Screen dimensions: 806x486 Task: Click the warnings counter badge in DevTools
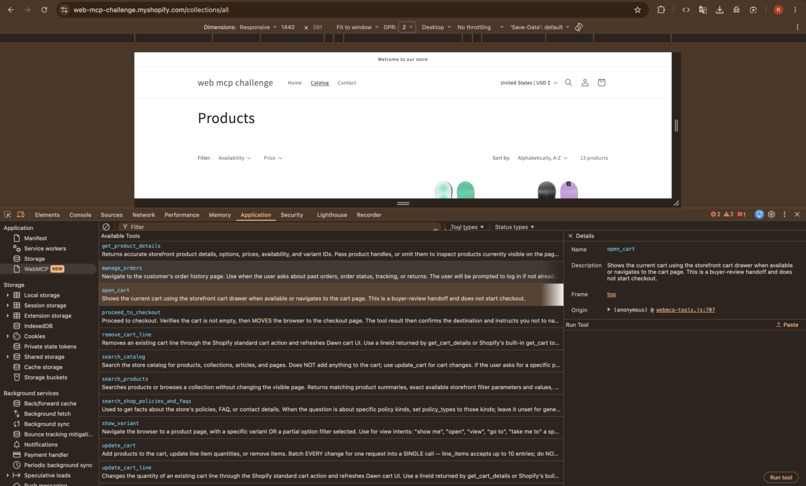pyautogui.click(x=728, y=214)
